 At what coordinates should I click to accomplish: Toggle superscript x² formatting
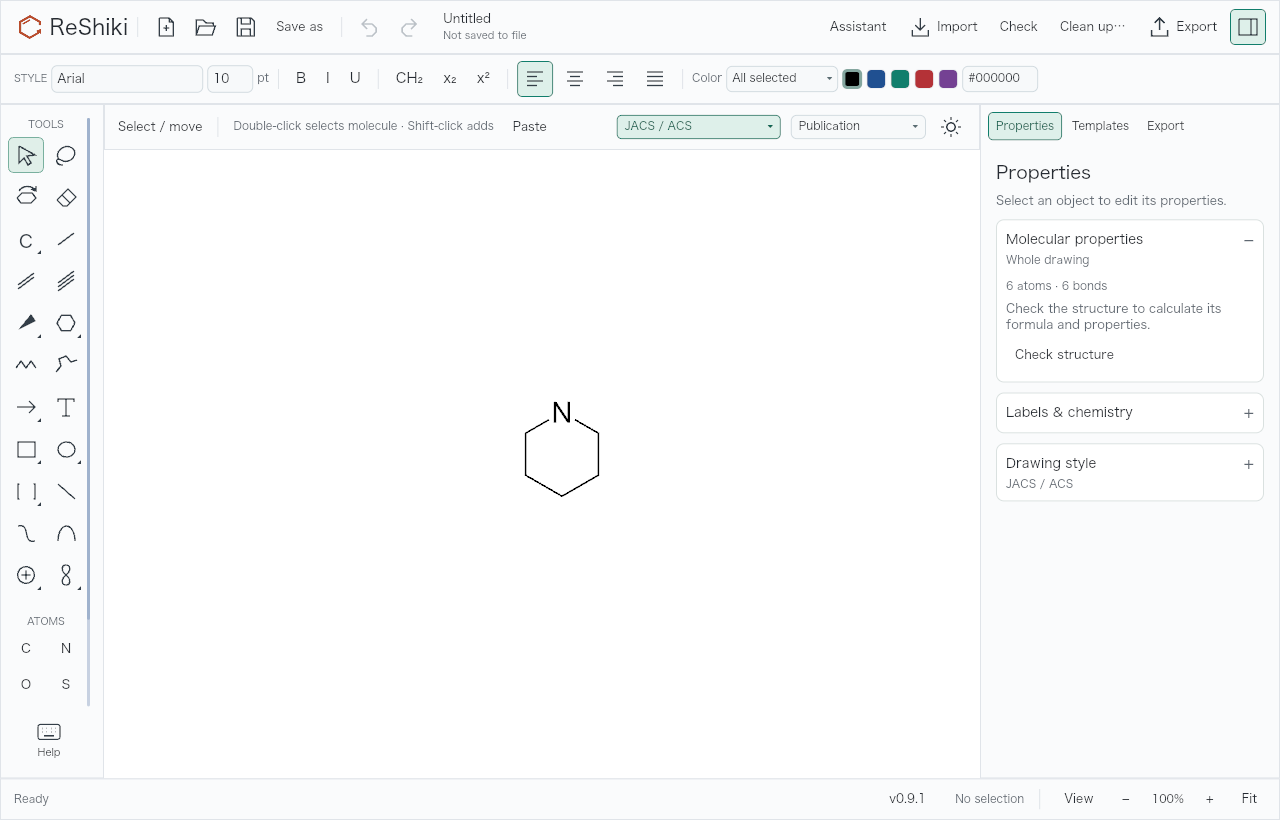[x=483, y=78]
